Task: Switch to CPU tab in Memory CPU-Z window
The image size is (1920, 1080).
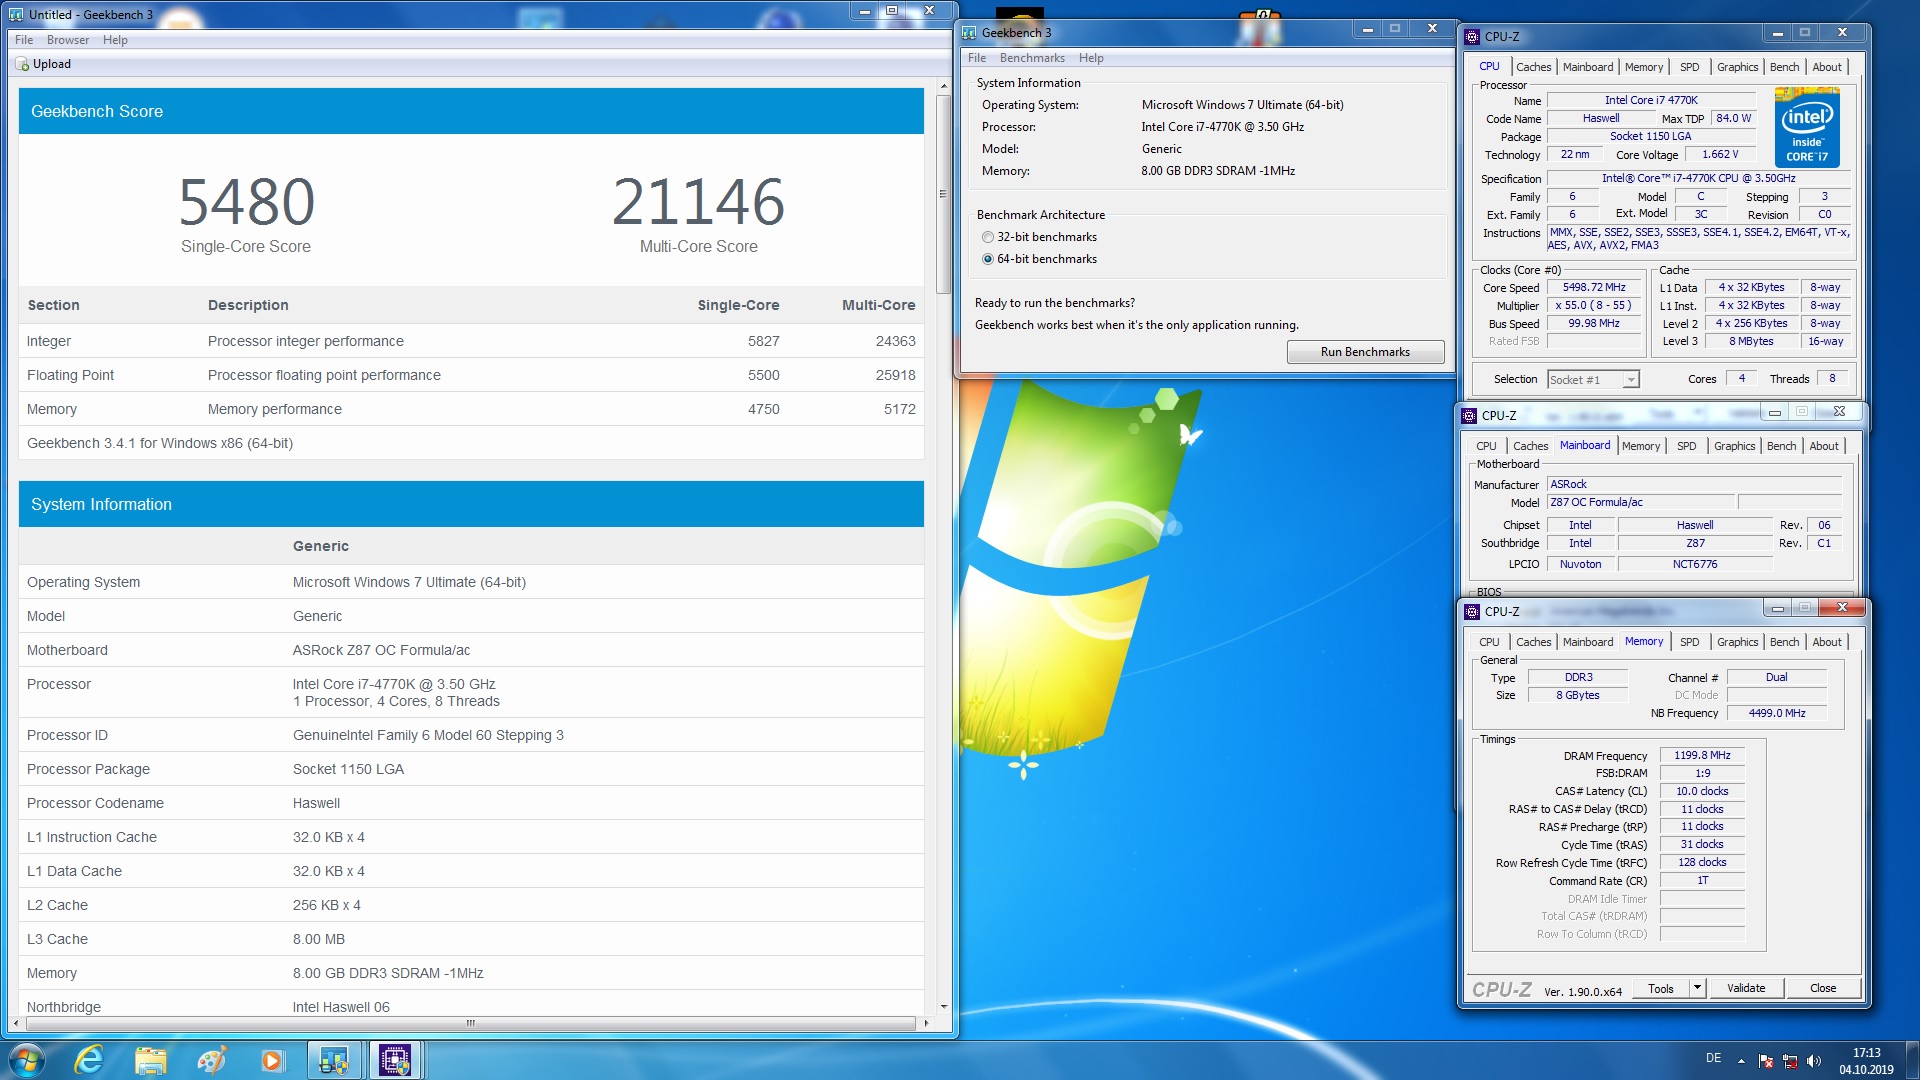Action: (1489, 642)
